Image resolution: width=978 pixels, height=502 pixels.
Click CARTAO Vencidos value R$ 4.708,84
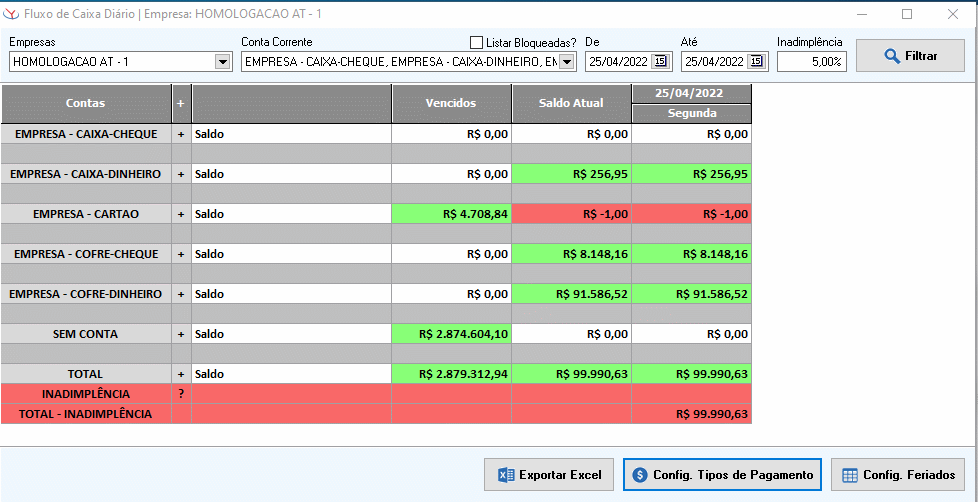click(452, 214)
